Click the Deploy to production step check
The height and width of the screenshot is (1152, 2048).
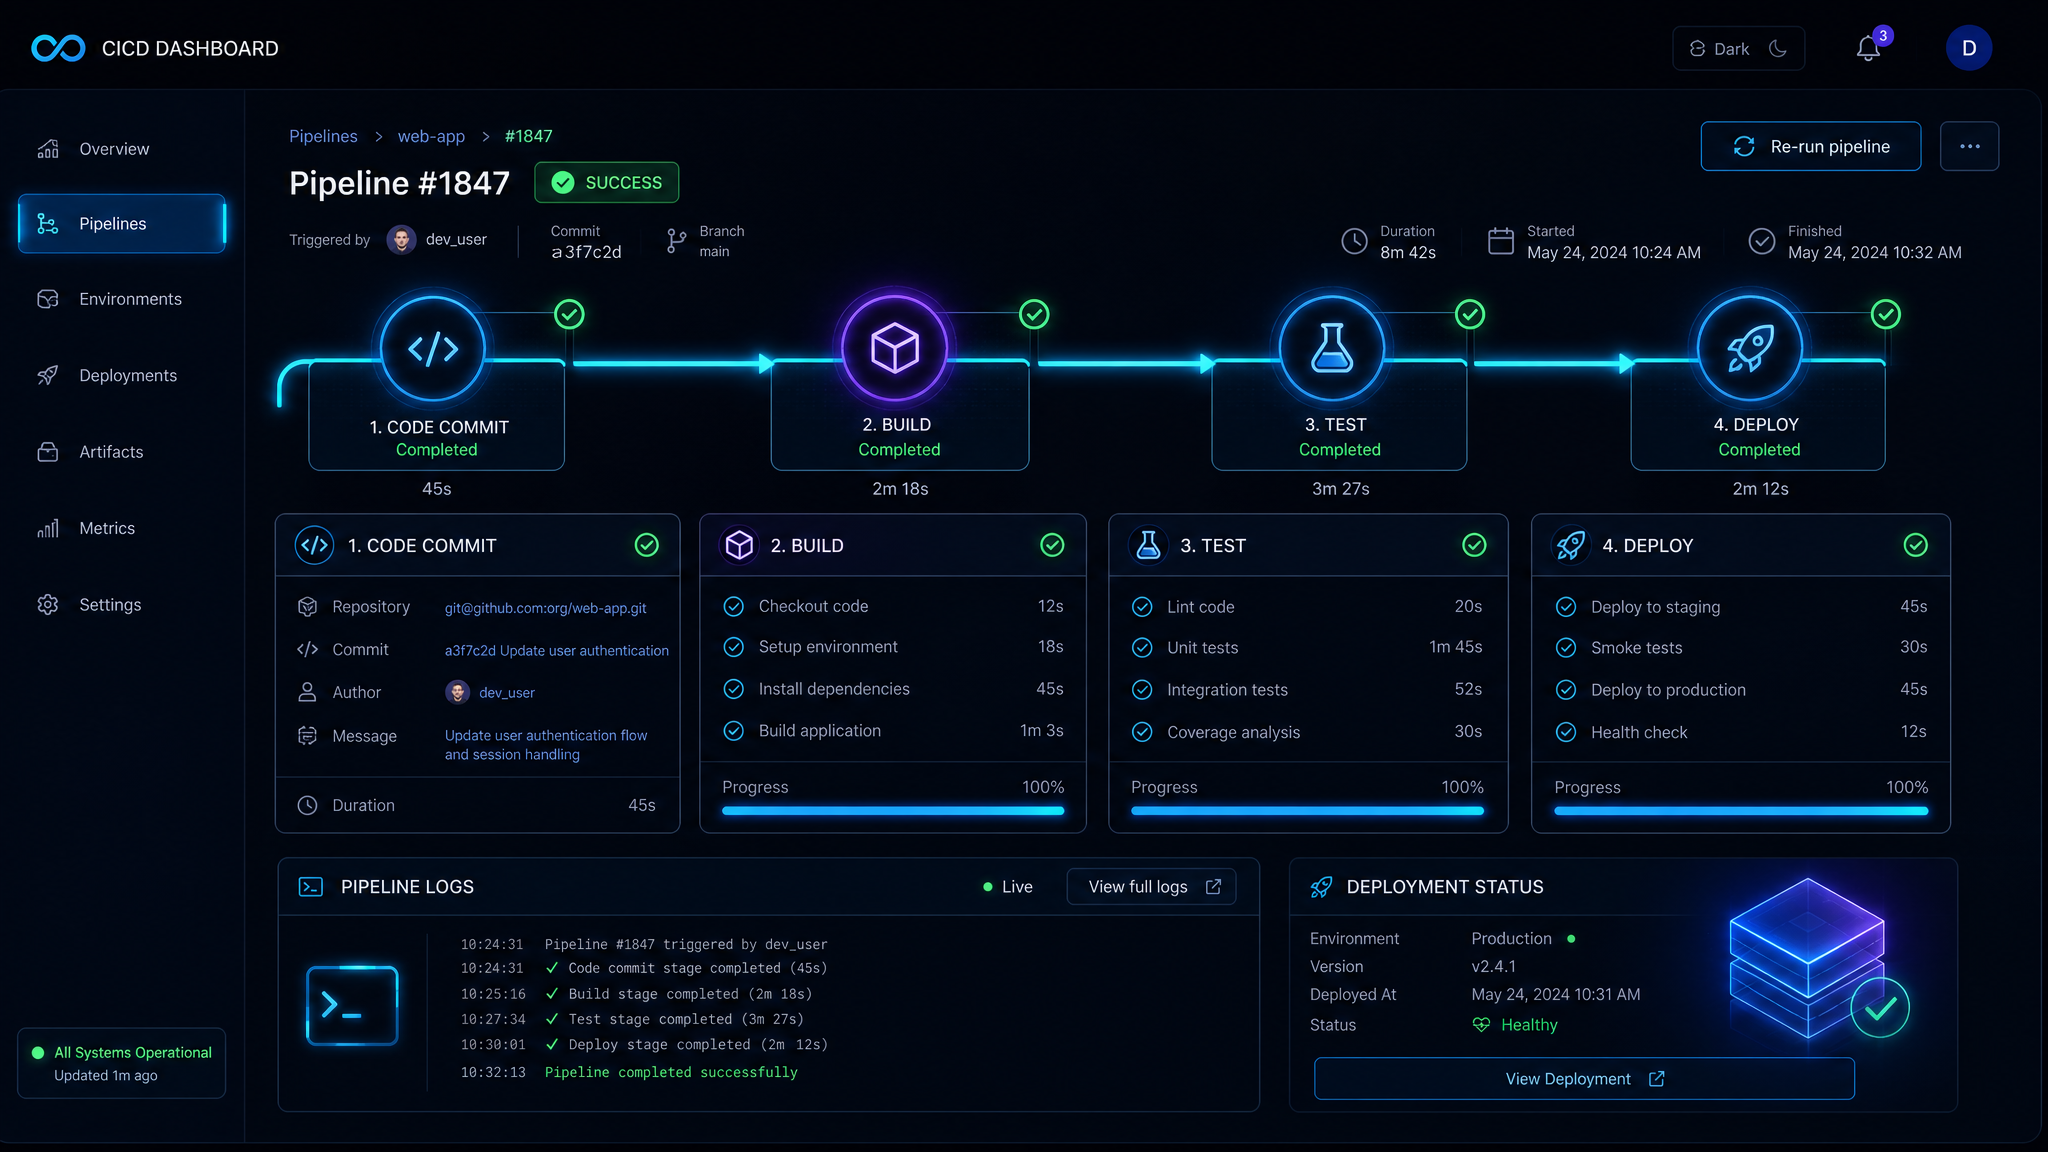1566,690
